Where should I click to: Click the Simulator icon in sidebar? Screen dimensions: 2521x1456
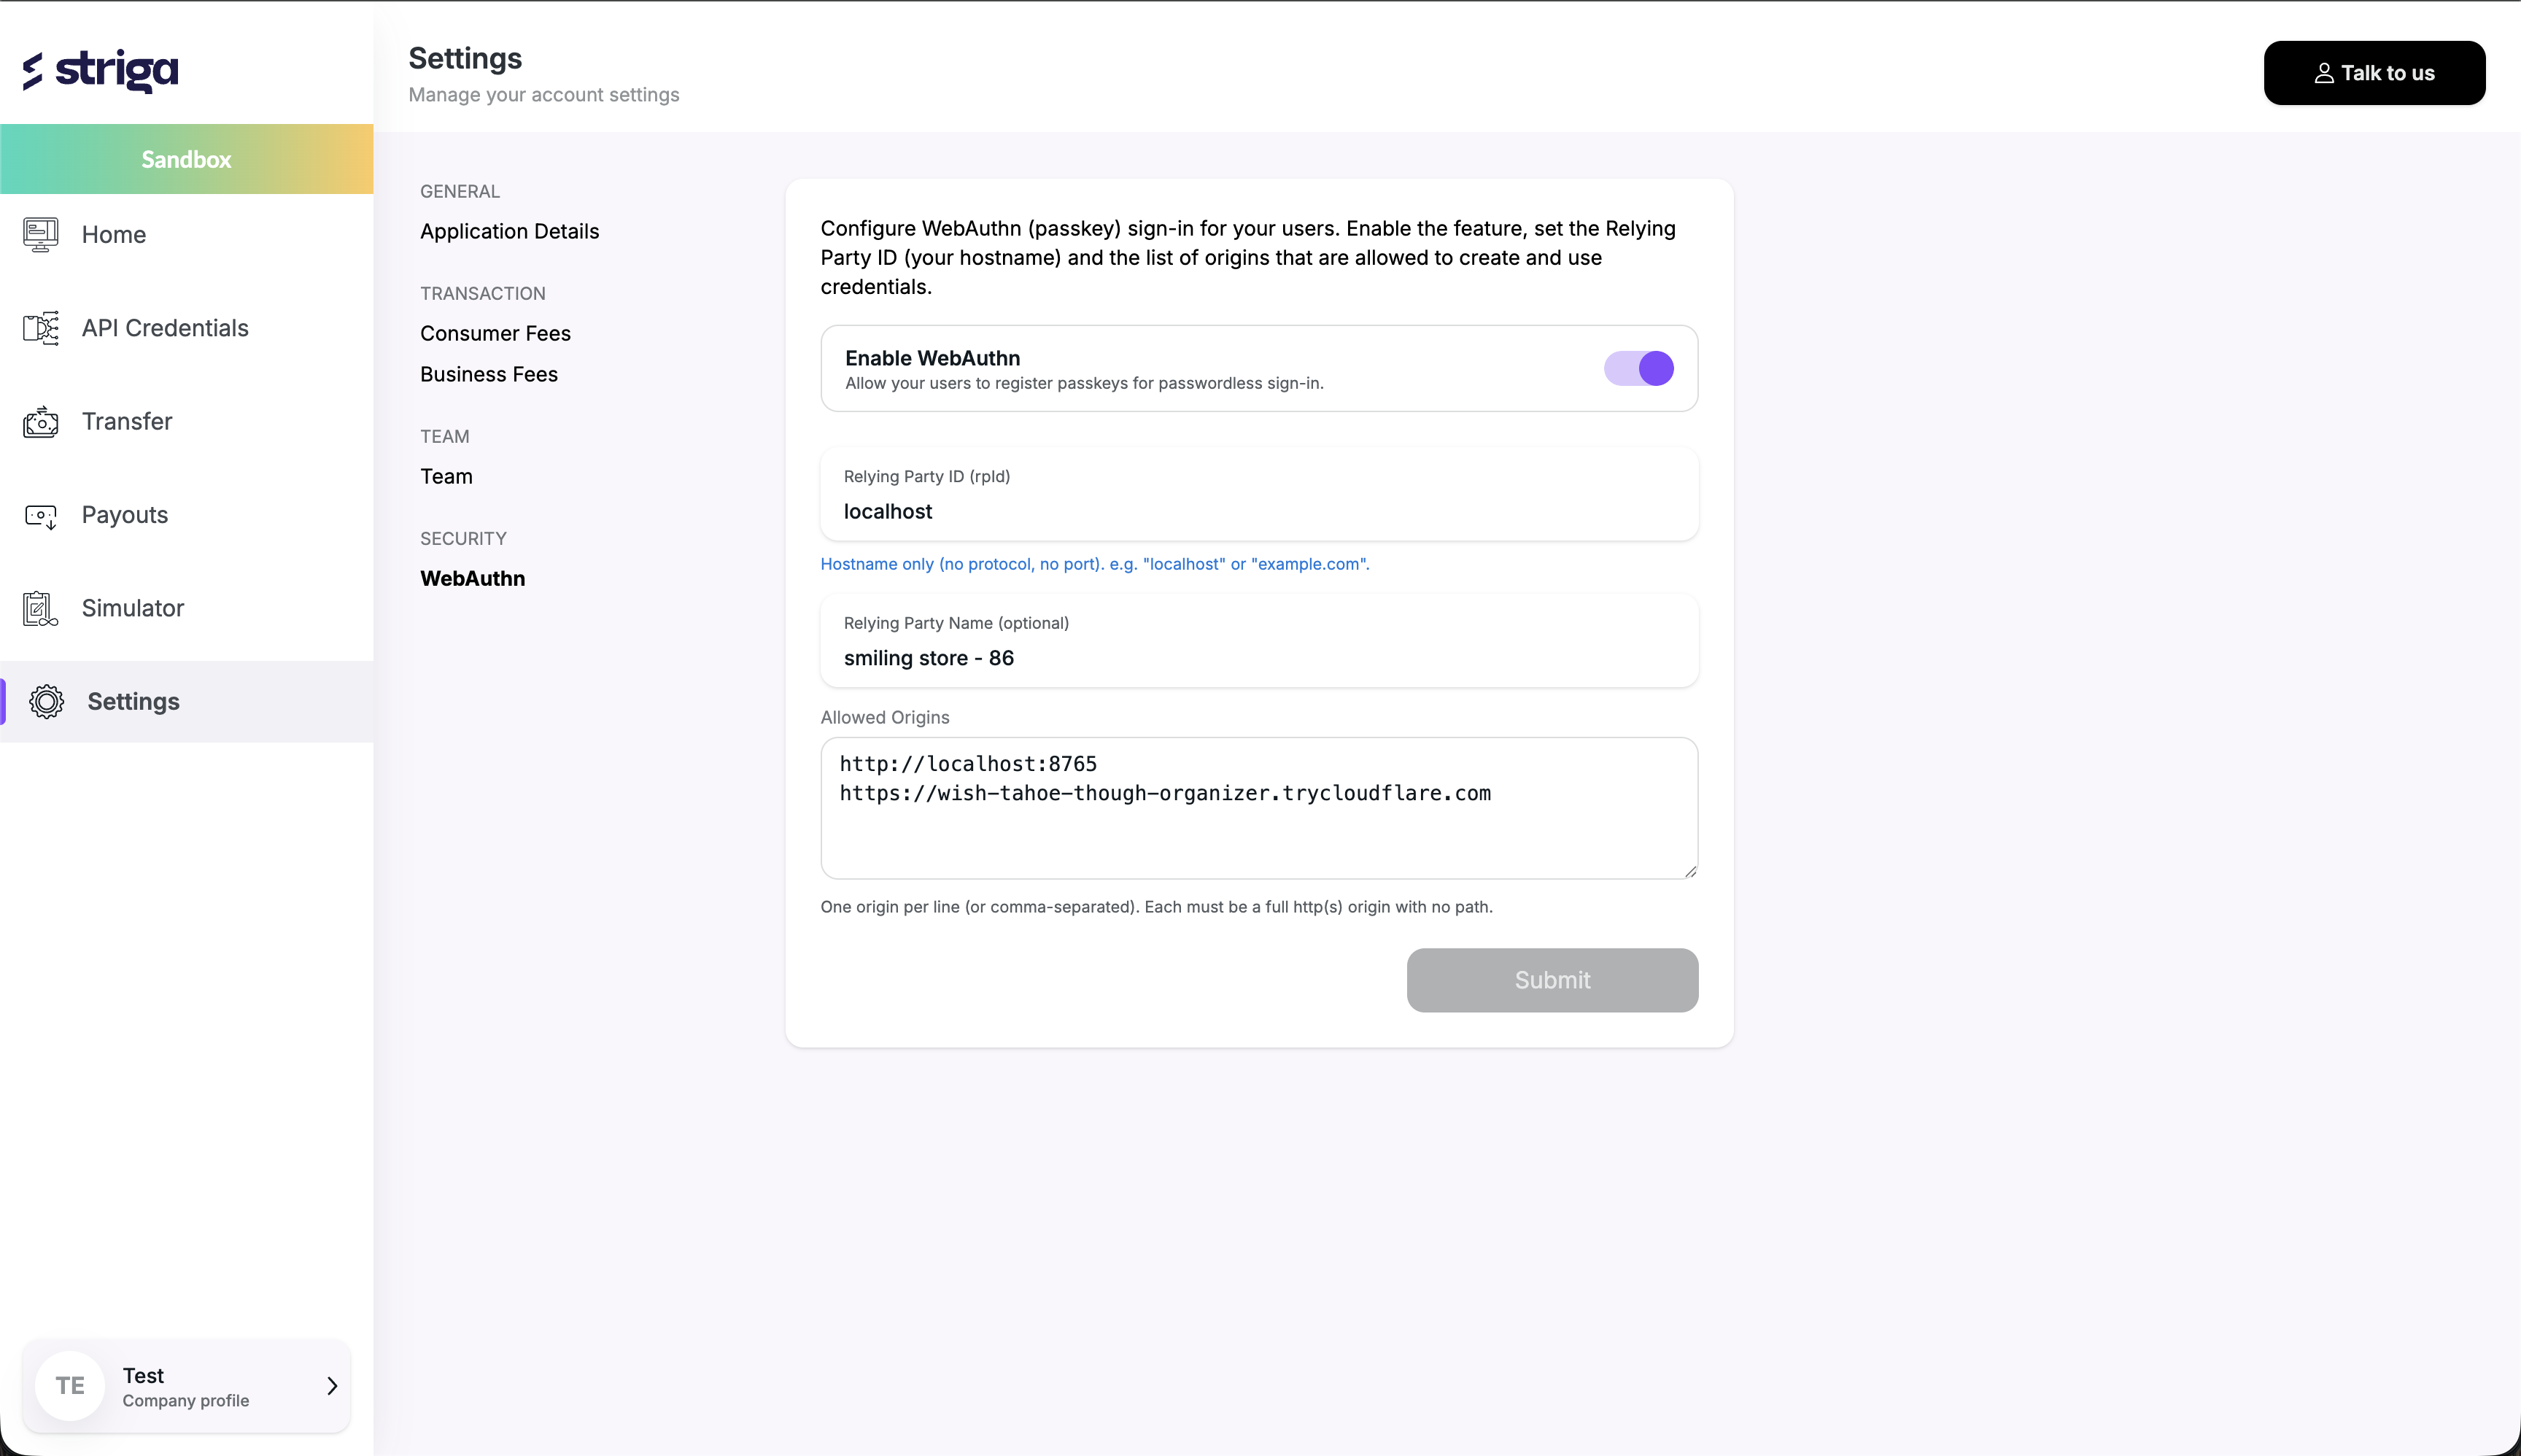(41, 608)
